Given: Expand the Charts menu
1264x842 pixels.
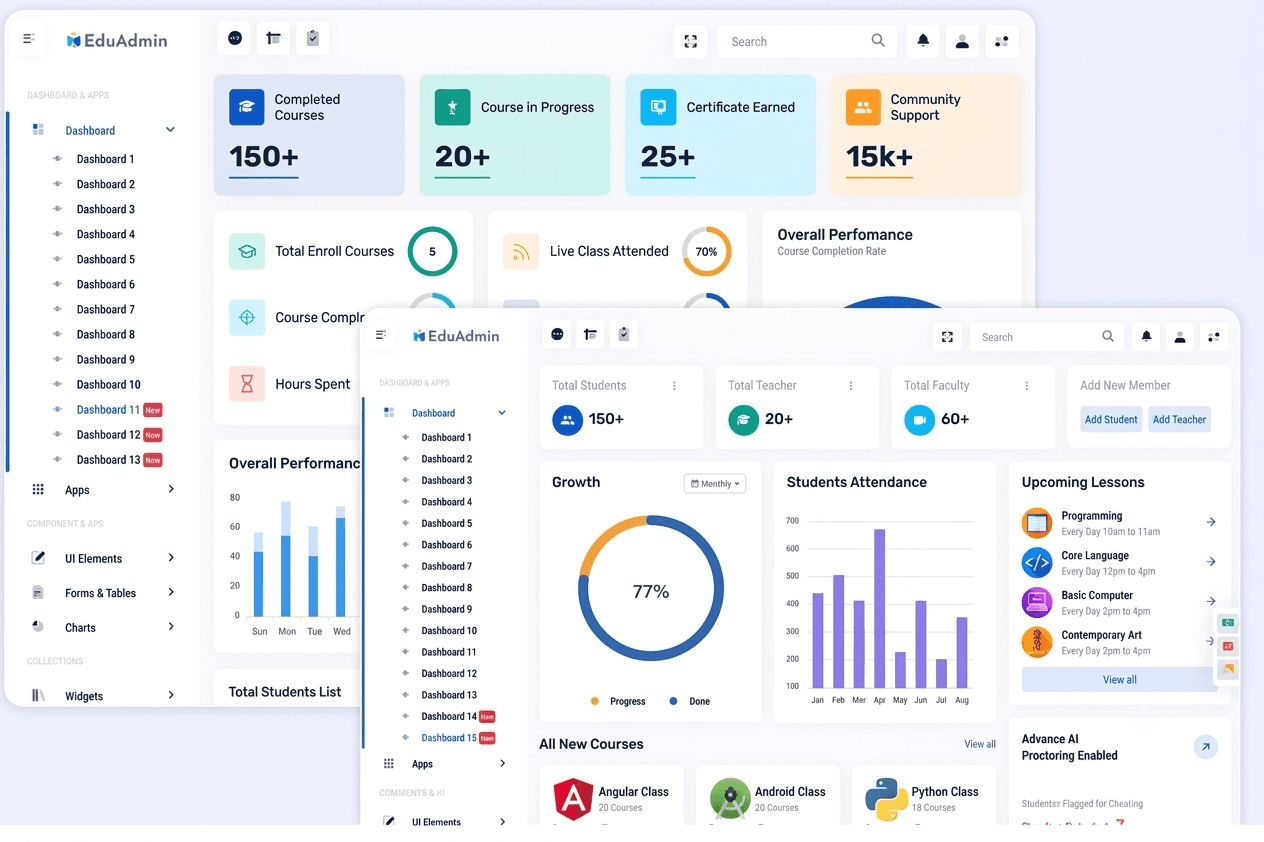Looking at the screenshot, I should (171, 627).
